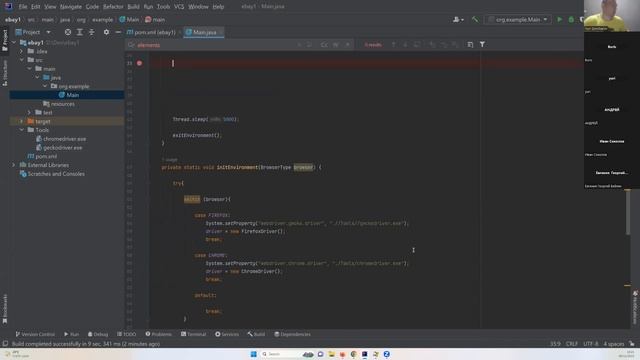This screenshot has height=360, width=640.
Task: Click the expand all icon in Project panel
Action: point(80,32)
